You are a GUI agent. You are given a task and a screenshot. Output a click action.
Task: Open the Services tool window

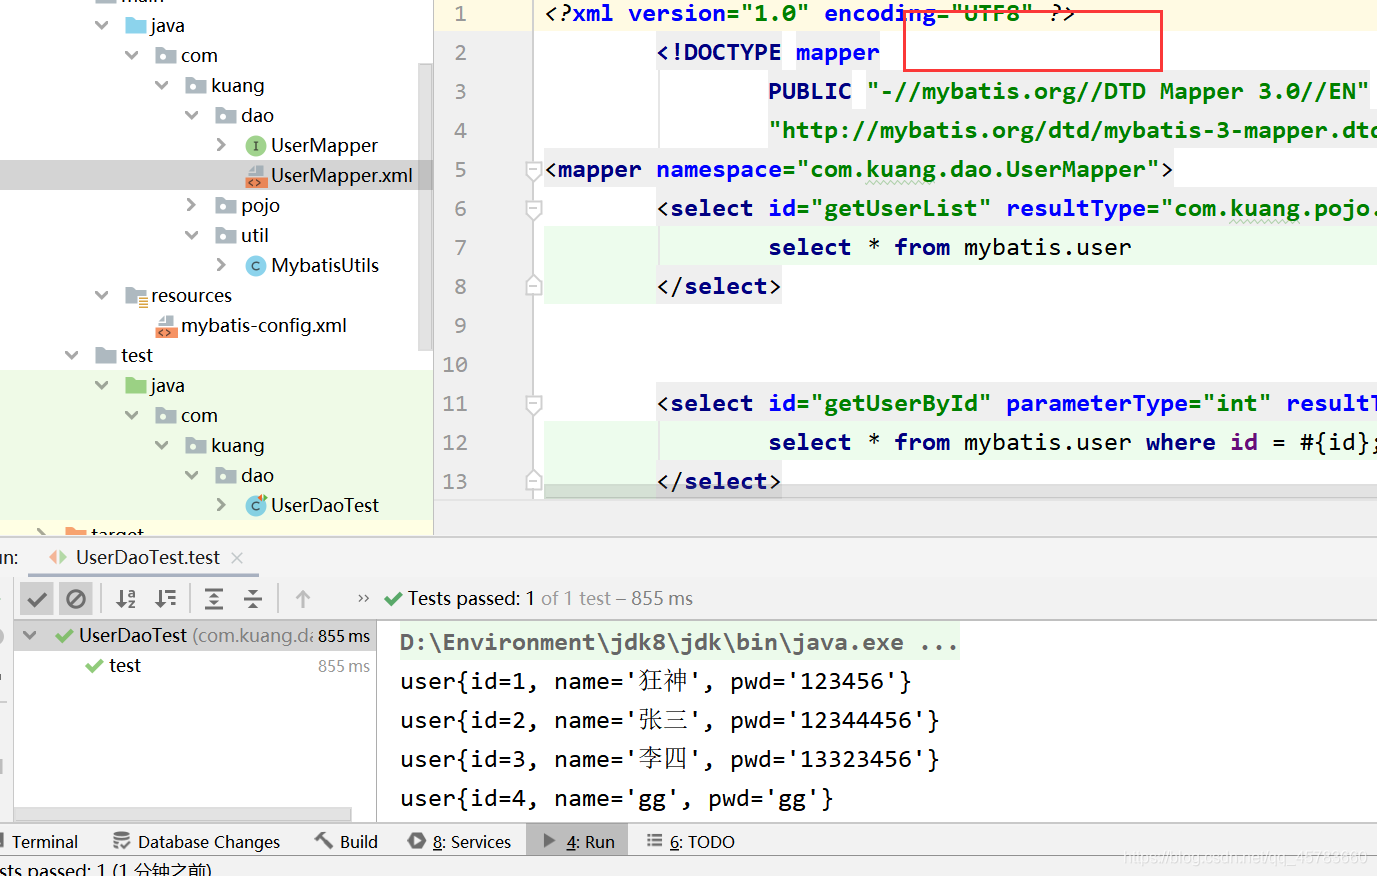(x=460, y=842)
